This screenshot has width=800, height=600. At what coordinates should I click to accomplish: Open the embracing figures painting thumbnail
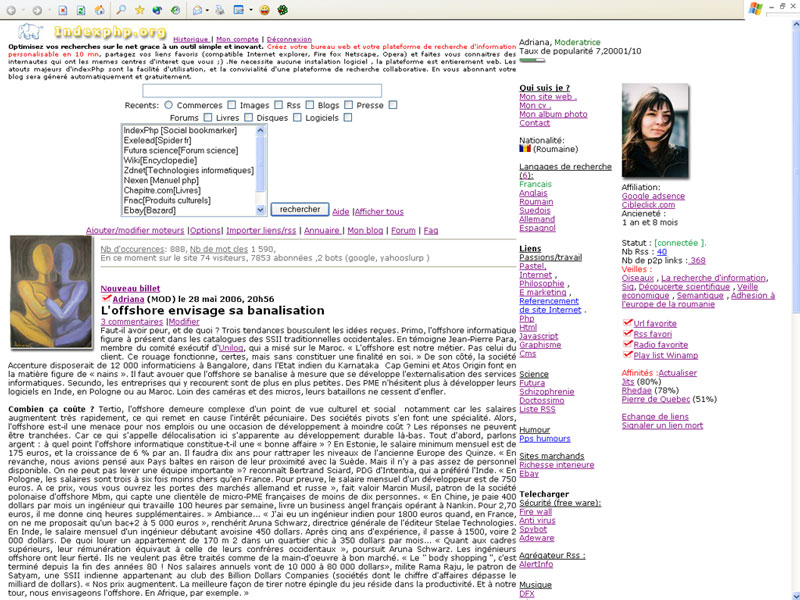[51, 292]
